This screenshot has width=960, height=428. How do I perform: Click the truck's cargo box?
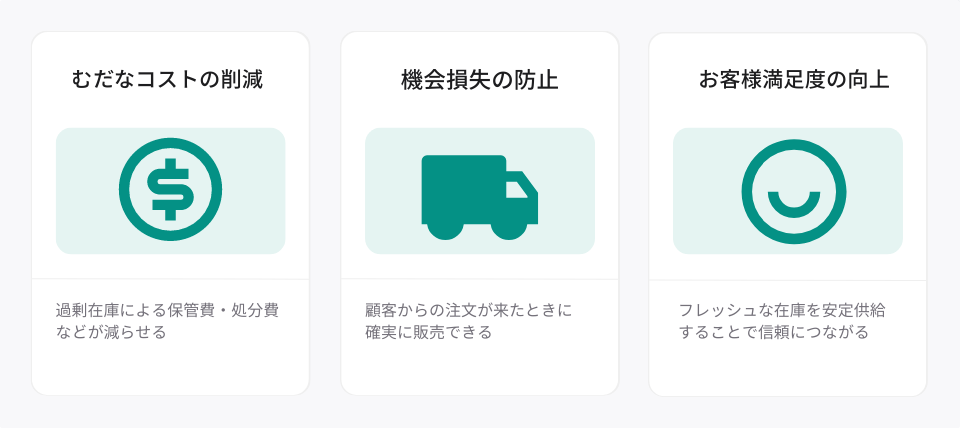(x=463, y=189)
